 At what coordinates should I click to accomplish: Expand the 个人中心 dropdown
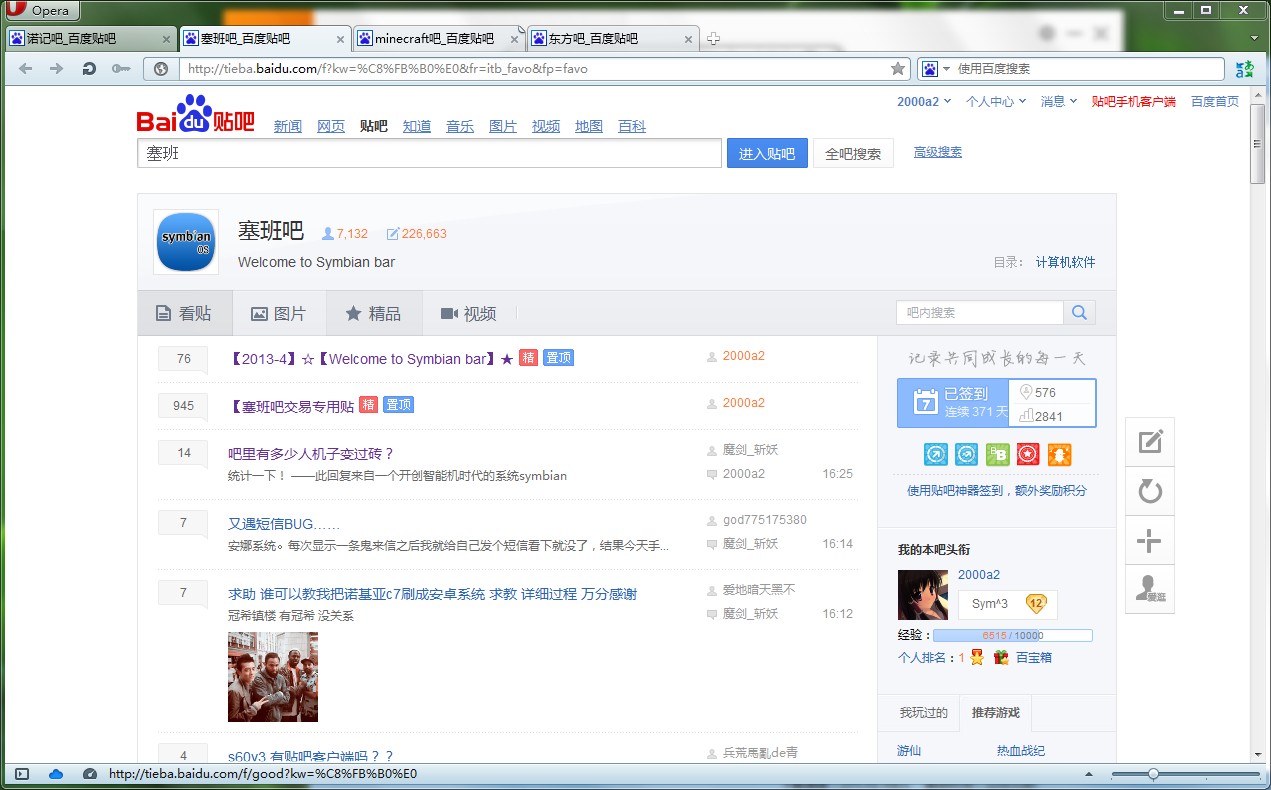[x=995, y=101]
